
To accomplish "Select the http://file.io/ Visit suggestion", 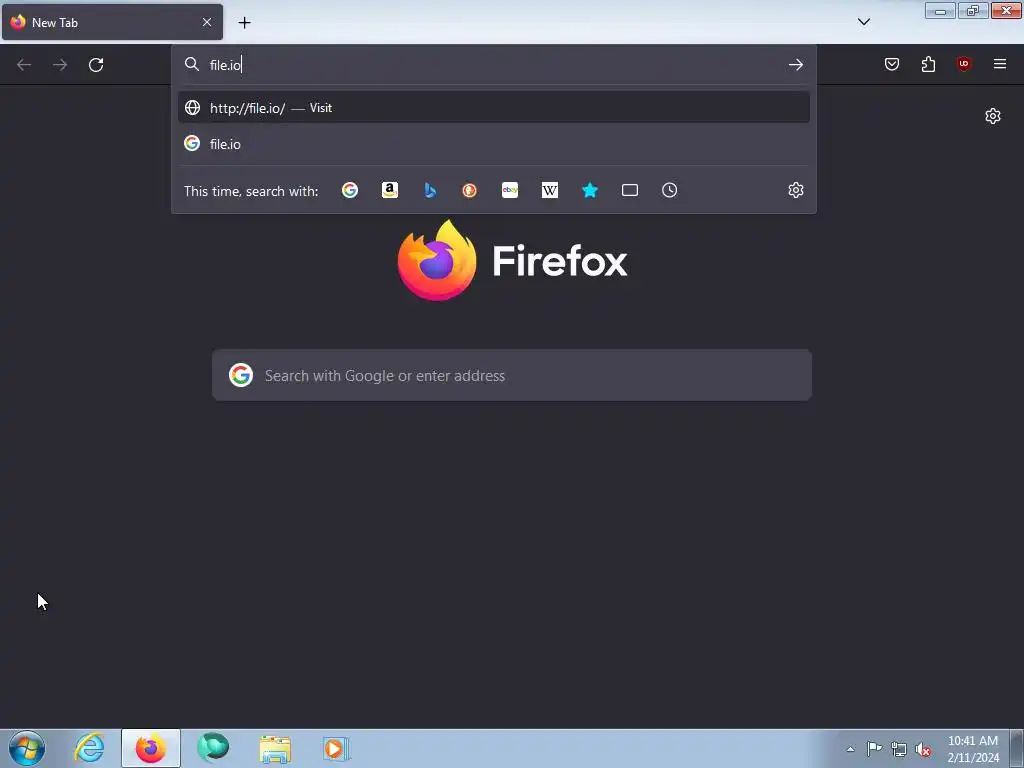I will click(494, 108).
